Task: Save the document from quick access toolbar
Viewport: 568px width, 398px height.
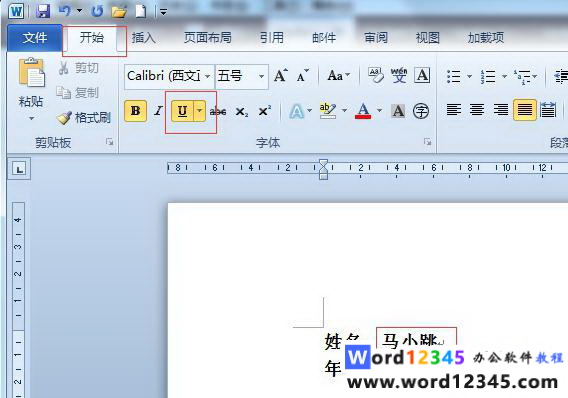Action: tap(43, 11)
